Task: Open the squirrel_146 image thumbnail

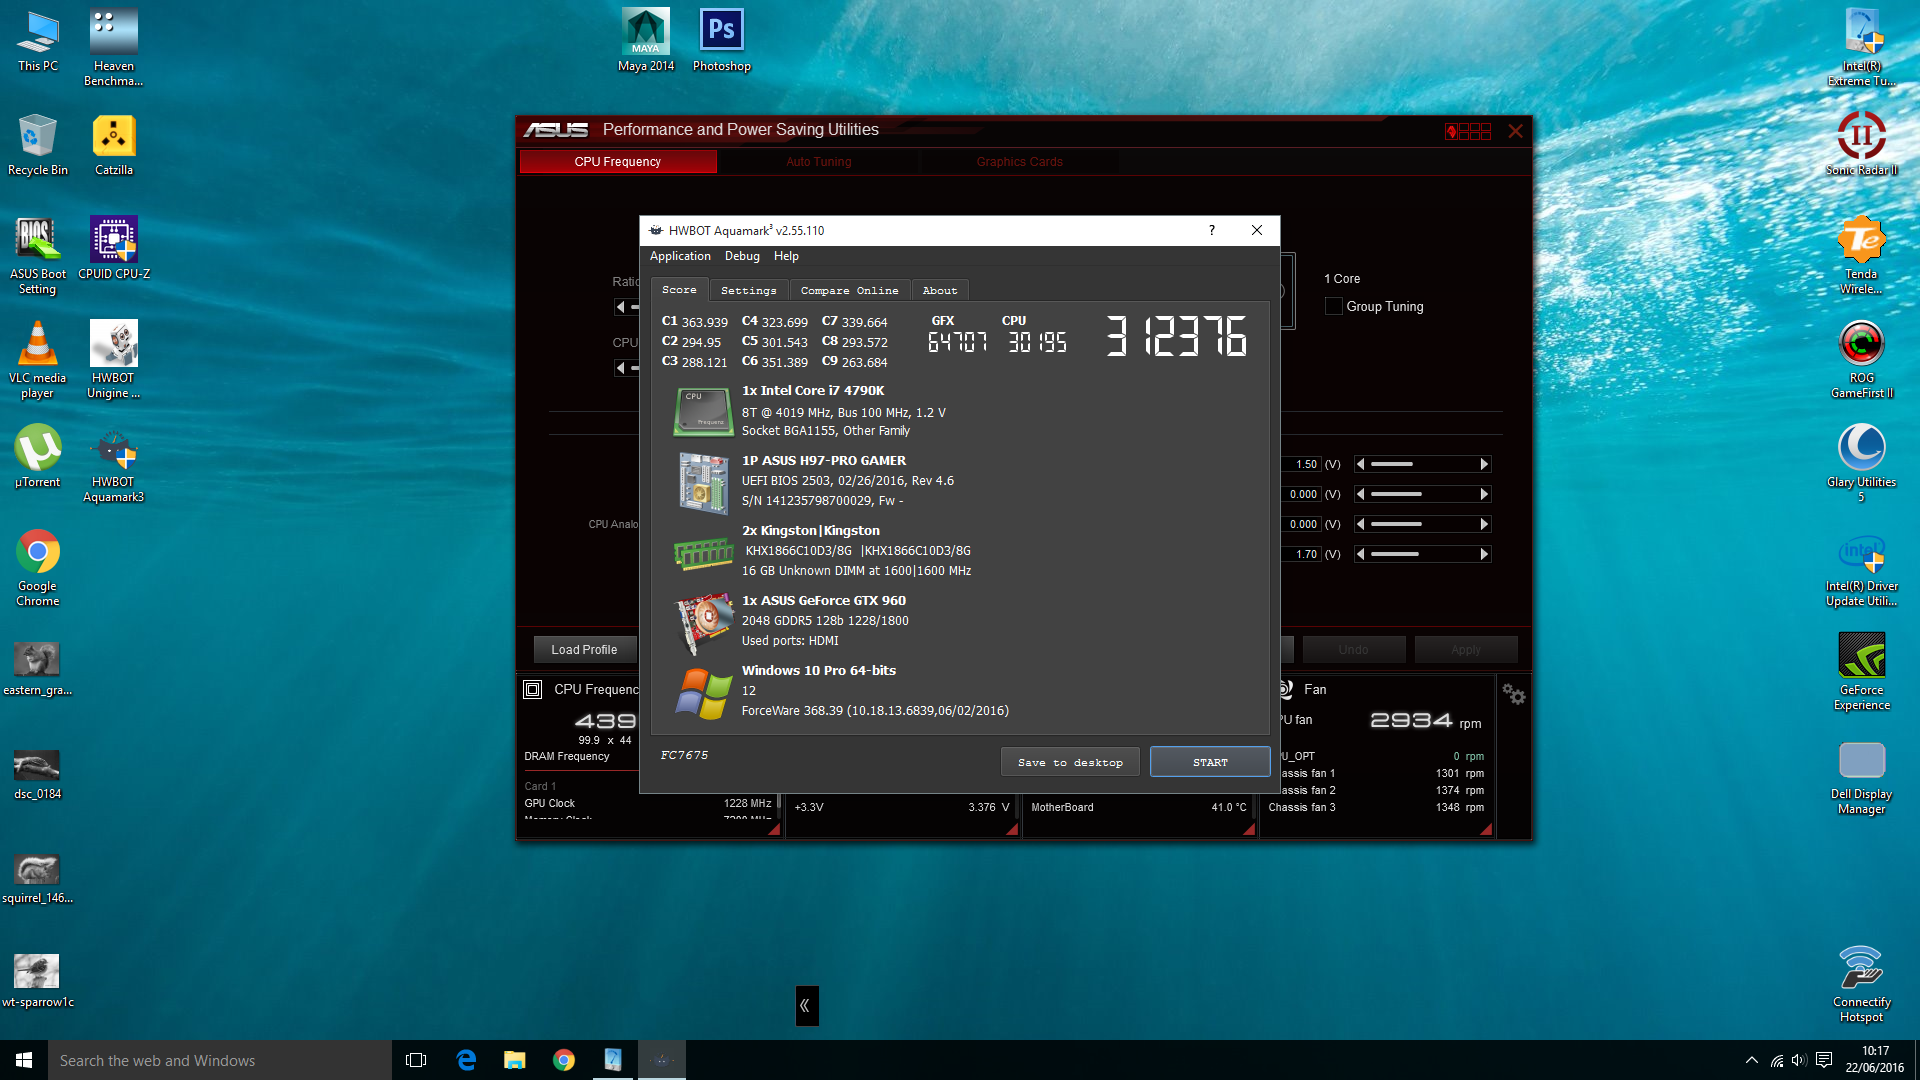Action: [x=38, y=877]
